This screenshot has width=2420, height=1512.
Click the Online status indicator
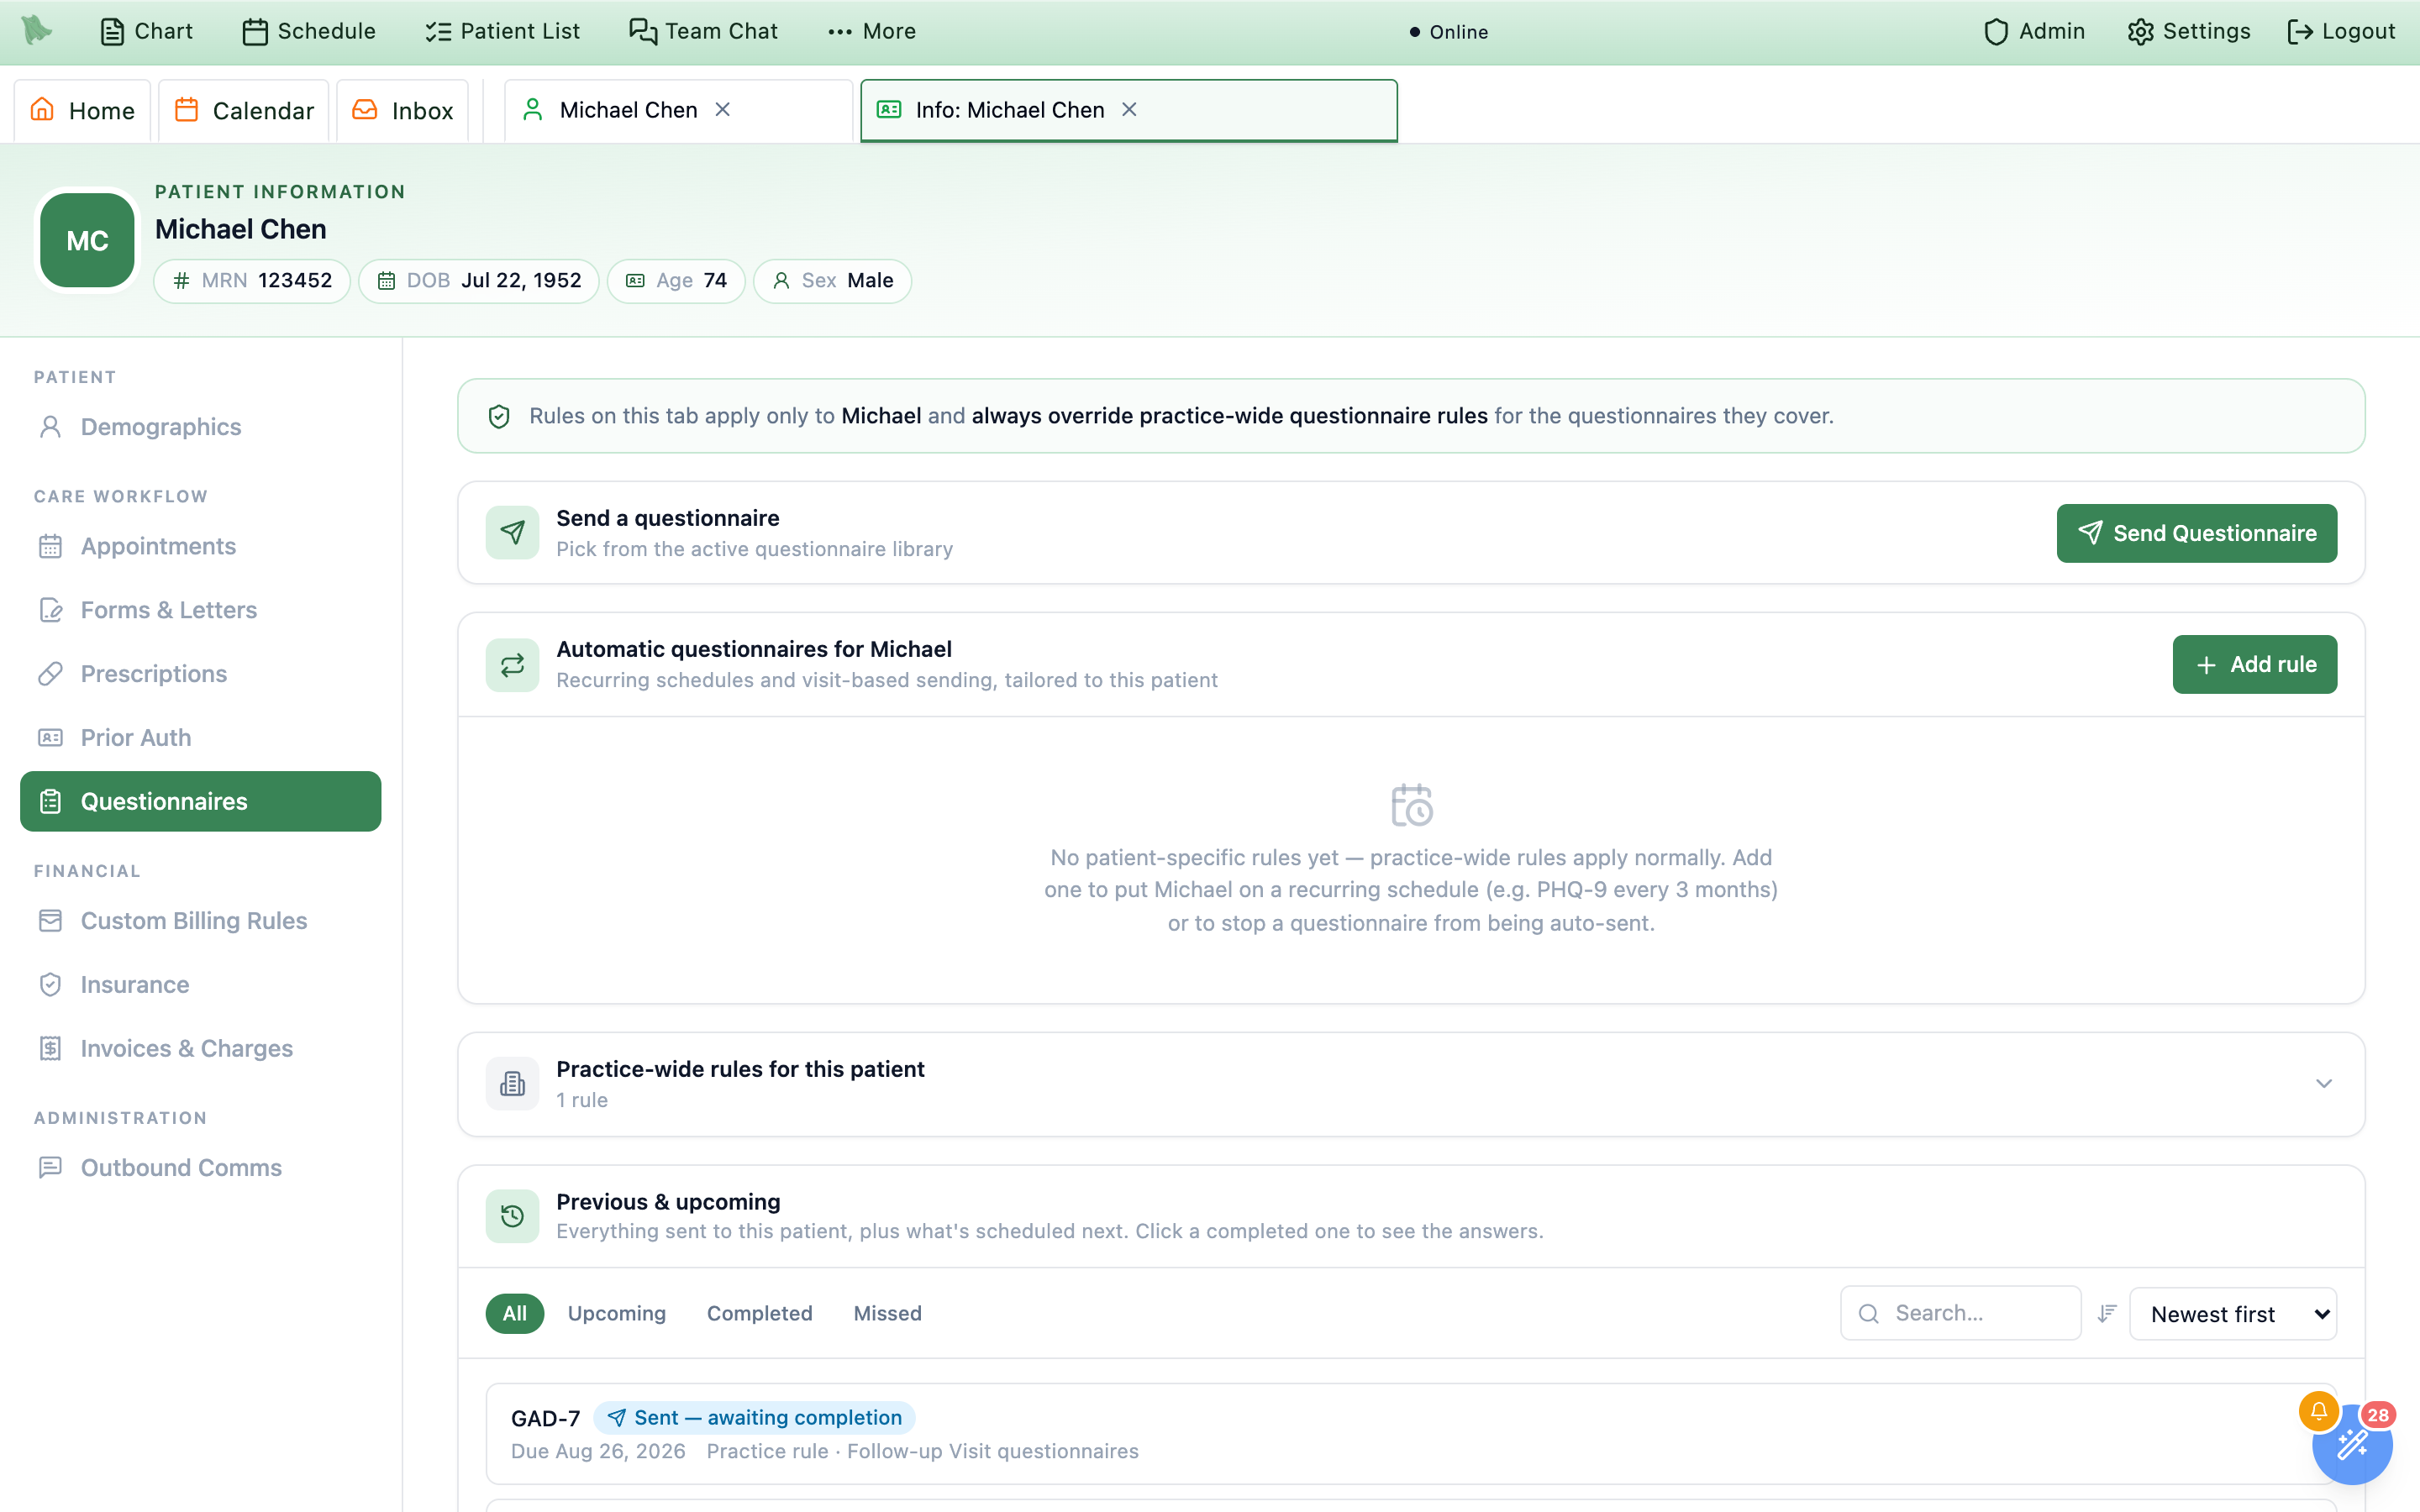point(1449,32)
